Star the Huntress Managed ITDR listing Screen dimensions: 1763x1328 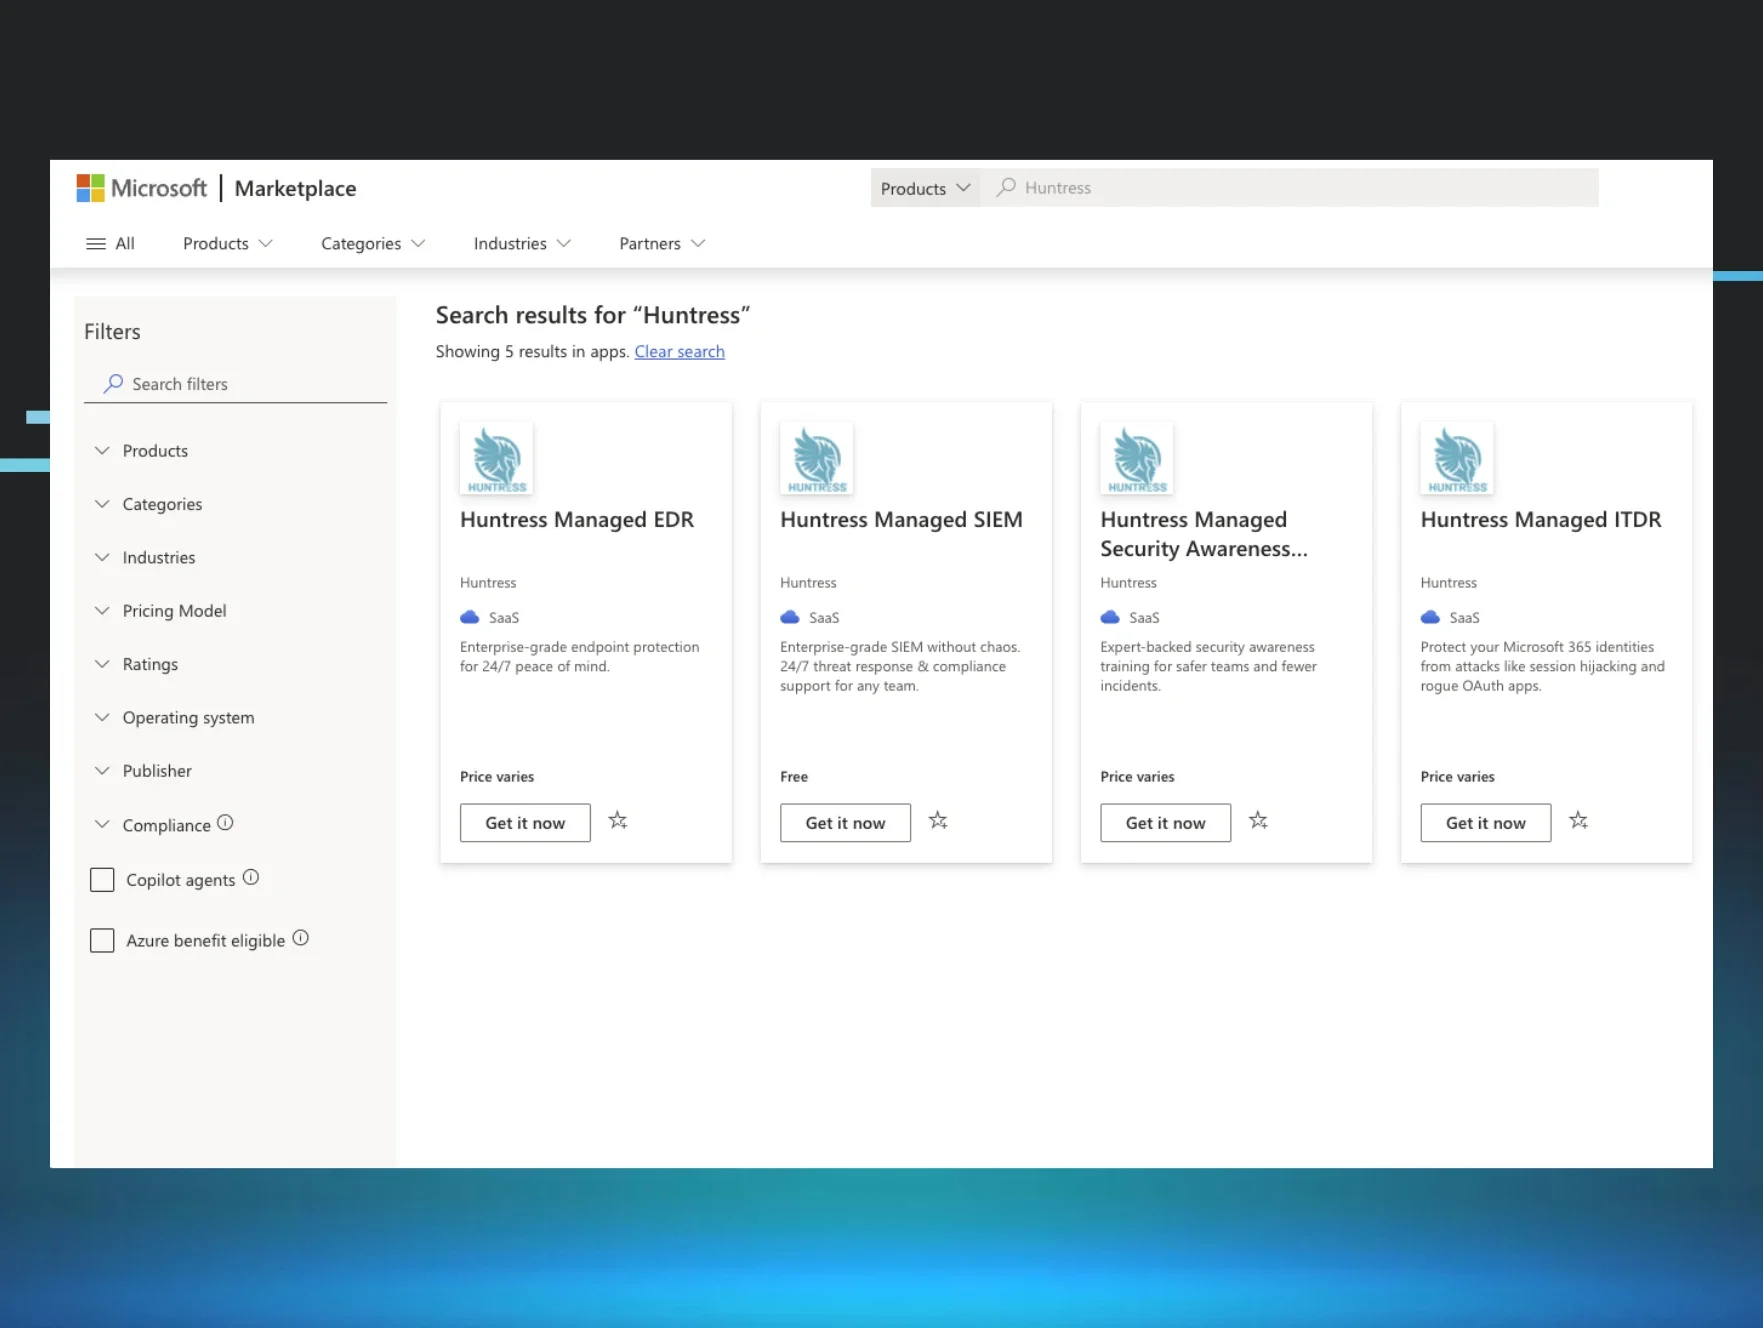(1578, 821)
